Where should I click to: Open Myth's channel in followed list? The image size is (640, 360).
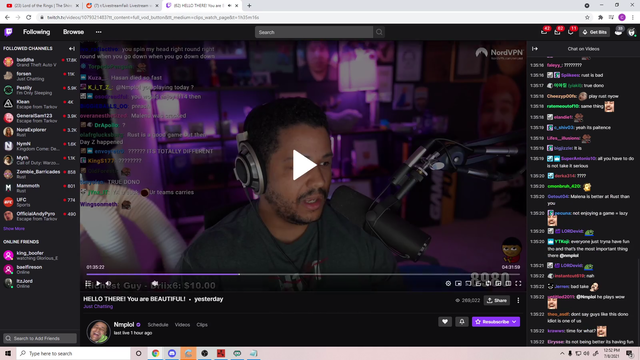click(40, 160)
